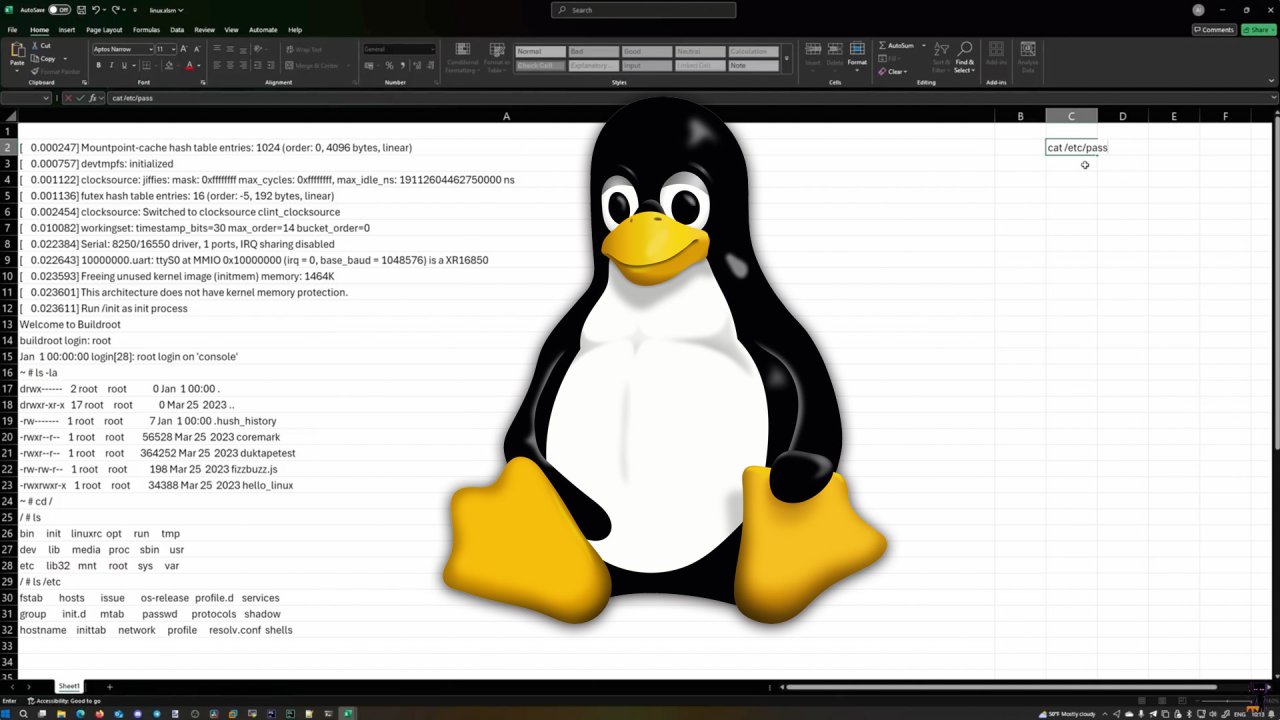Apply the Note cell style
Viewport: 1280px width, 720px height.
pos(752,66)
